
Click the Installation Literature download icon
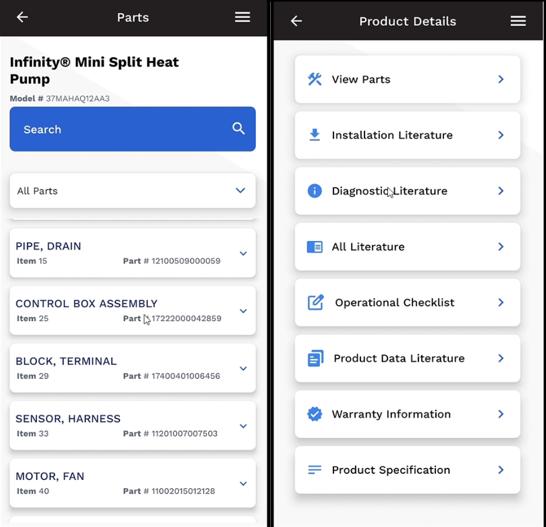(315, 135)
